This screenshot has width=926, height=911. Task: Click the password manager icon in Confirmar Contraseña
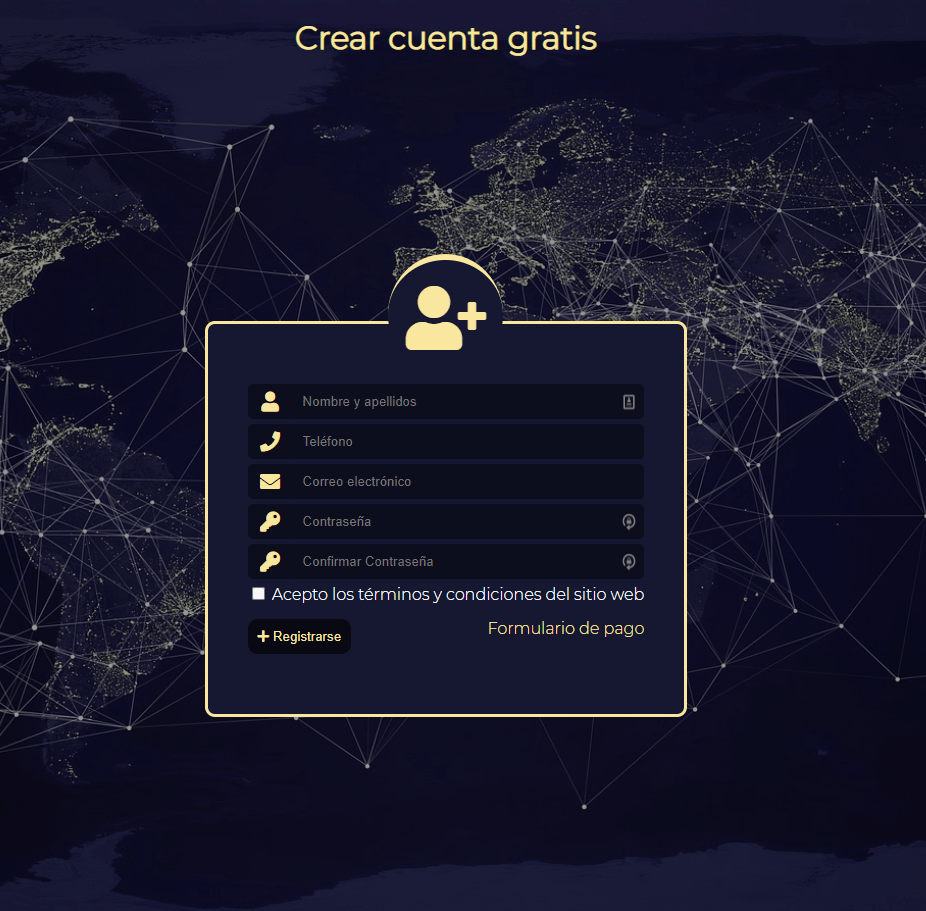pos(629,561)
